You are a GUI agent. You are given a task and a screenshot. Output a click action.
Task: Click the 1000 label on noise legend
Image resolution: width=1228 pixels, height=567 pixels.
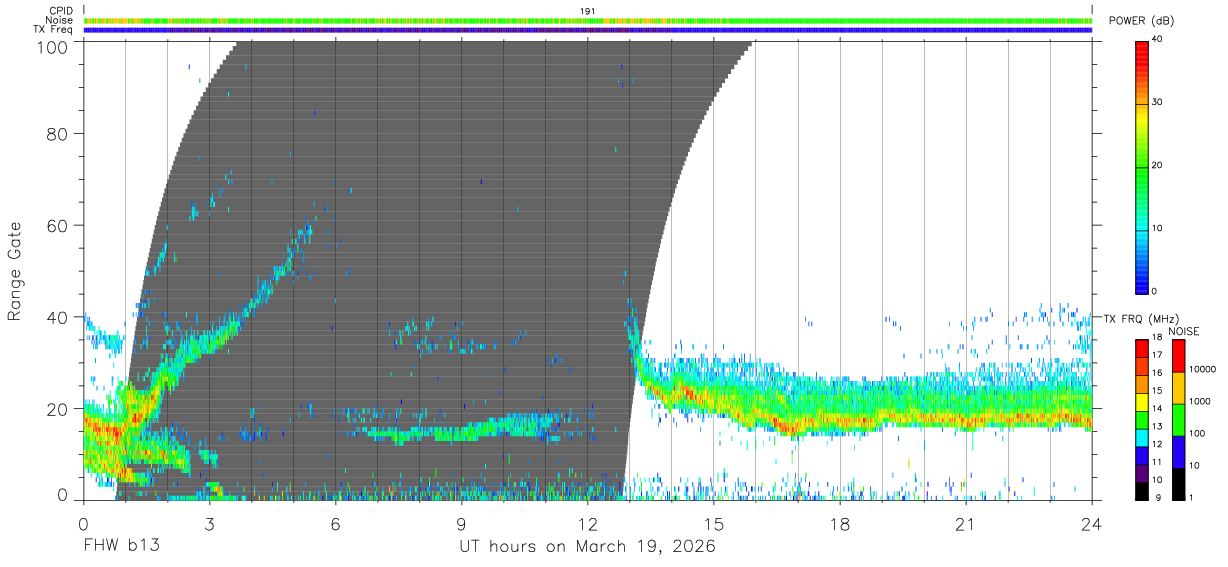tap(1198, 401)
